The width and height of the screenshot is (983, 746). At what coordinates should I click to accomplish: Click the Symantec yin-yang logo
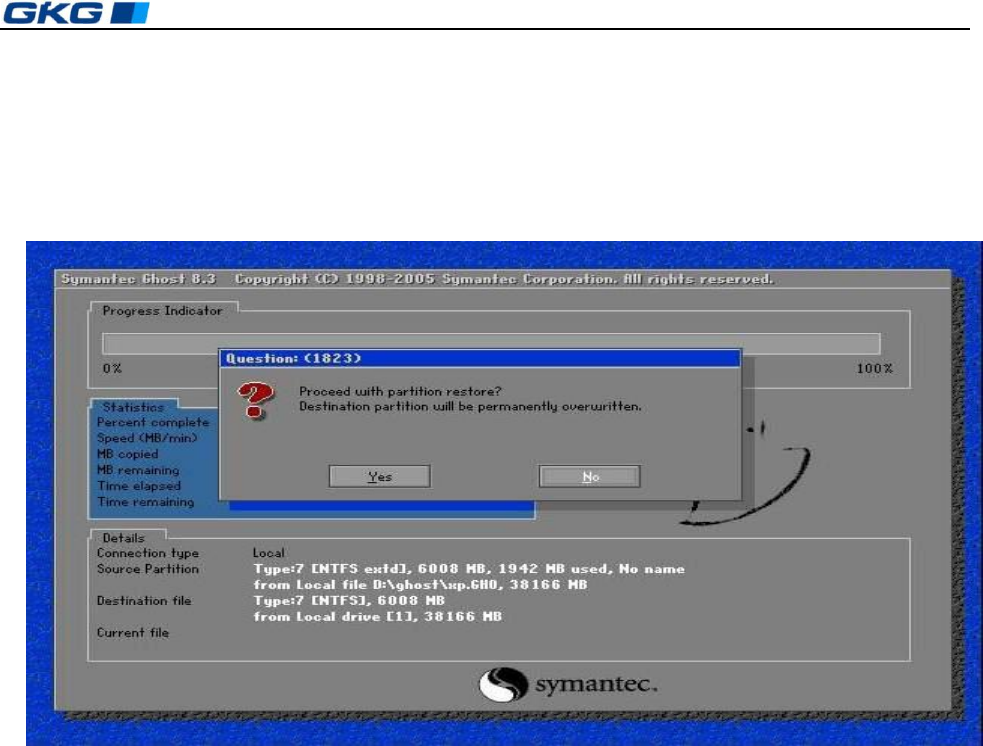click(503, 684)
